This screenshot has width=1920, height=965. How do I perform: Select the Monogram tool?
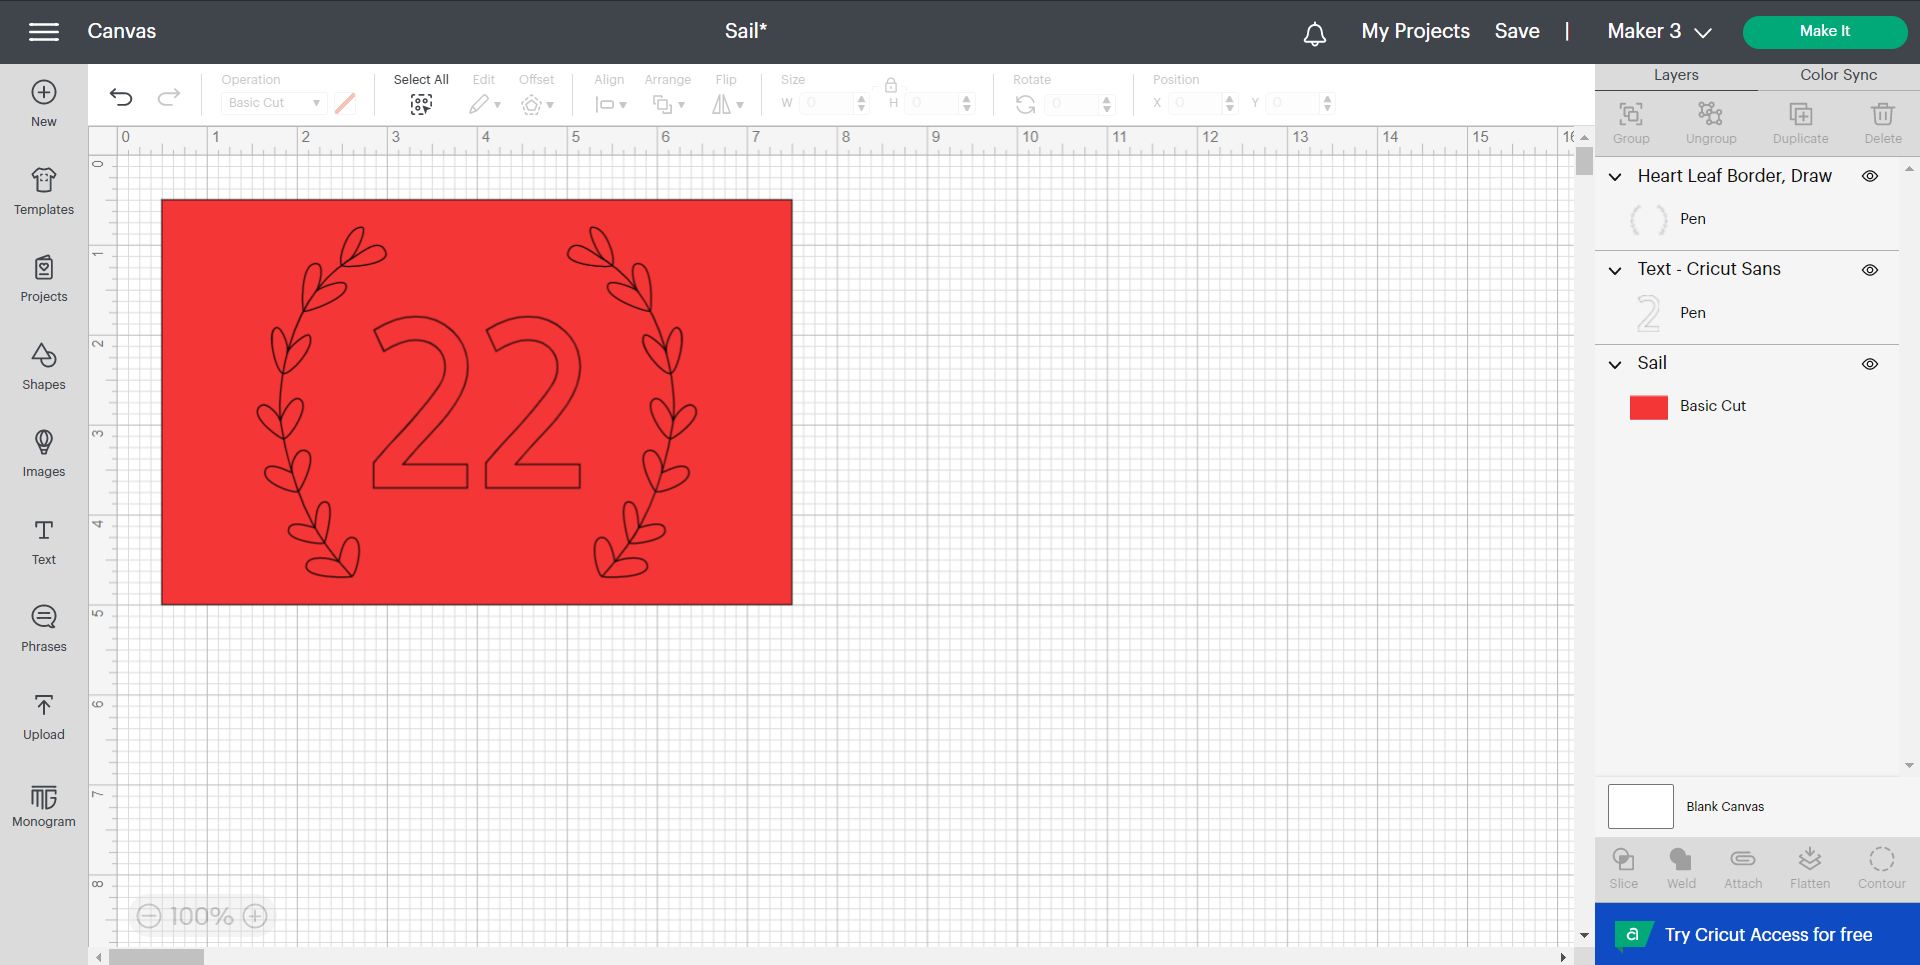[43, 805]
